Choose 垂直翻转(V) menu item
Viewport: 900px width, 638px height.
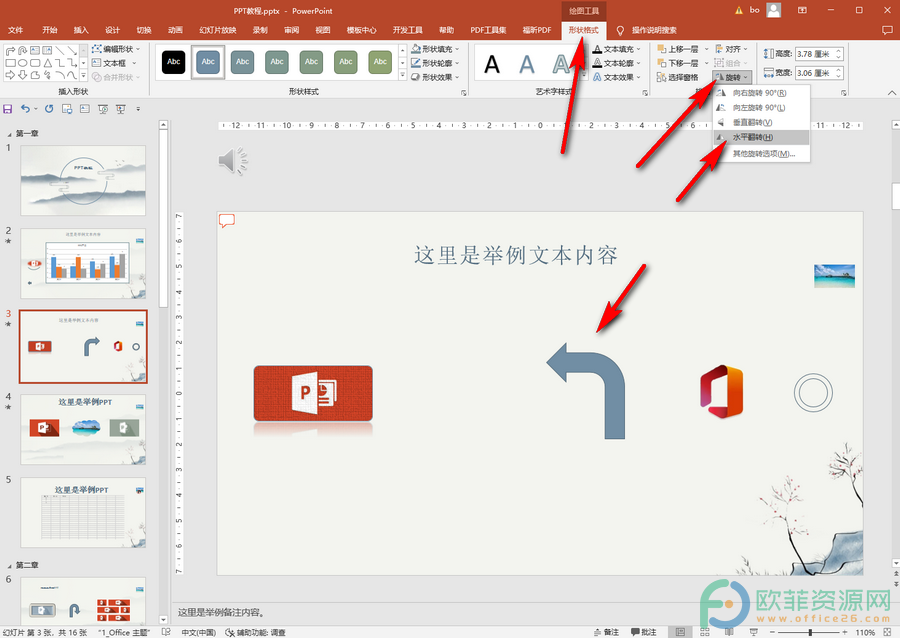click(761, 122)
